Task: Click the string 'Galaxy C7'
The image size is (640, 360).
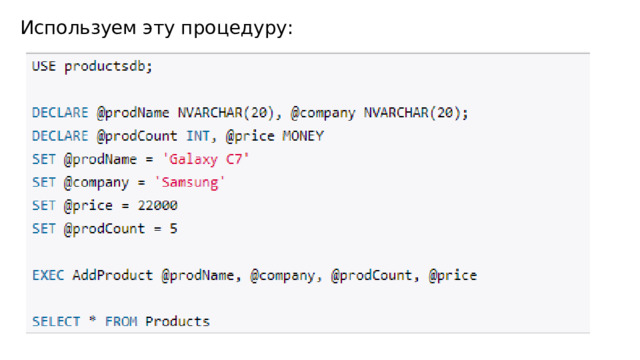Action: pos(206,159)
